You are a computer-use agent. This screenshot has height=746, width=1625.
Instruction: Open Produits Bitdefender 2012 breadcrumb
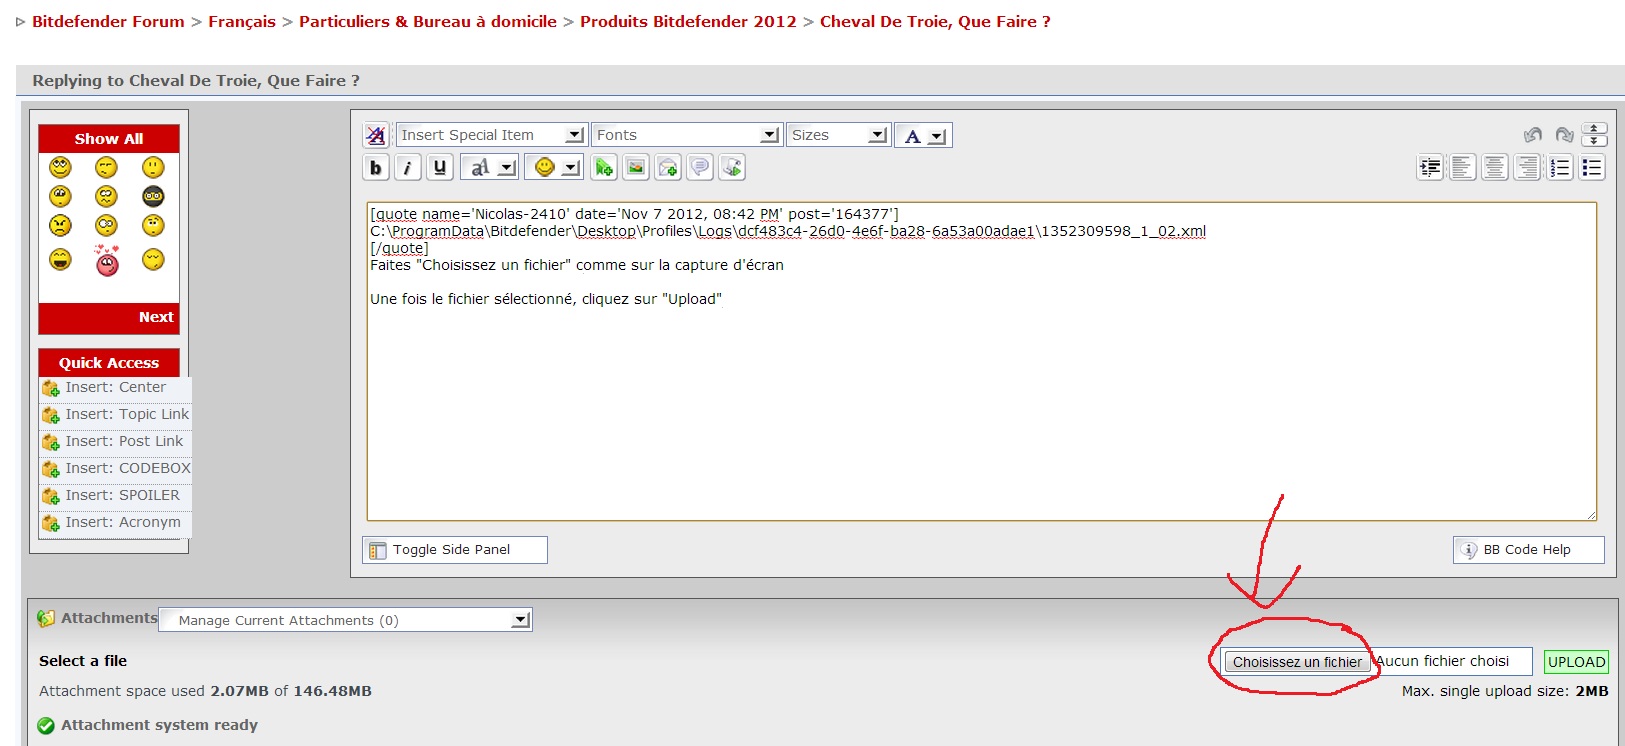688,21
